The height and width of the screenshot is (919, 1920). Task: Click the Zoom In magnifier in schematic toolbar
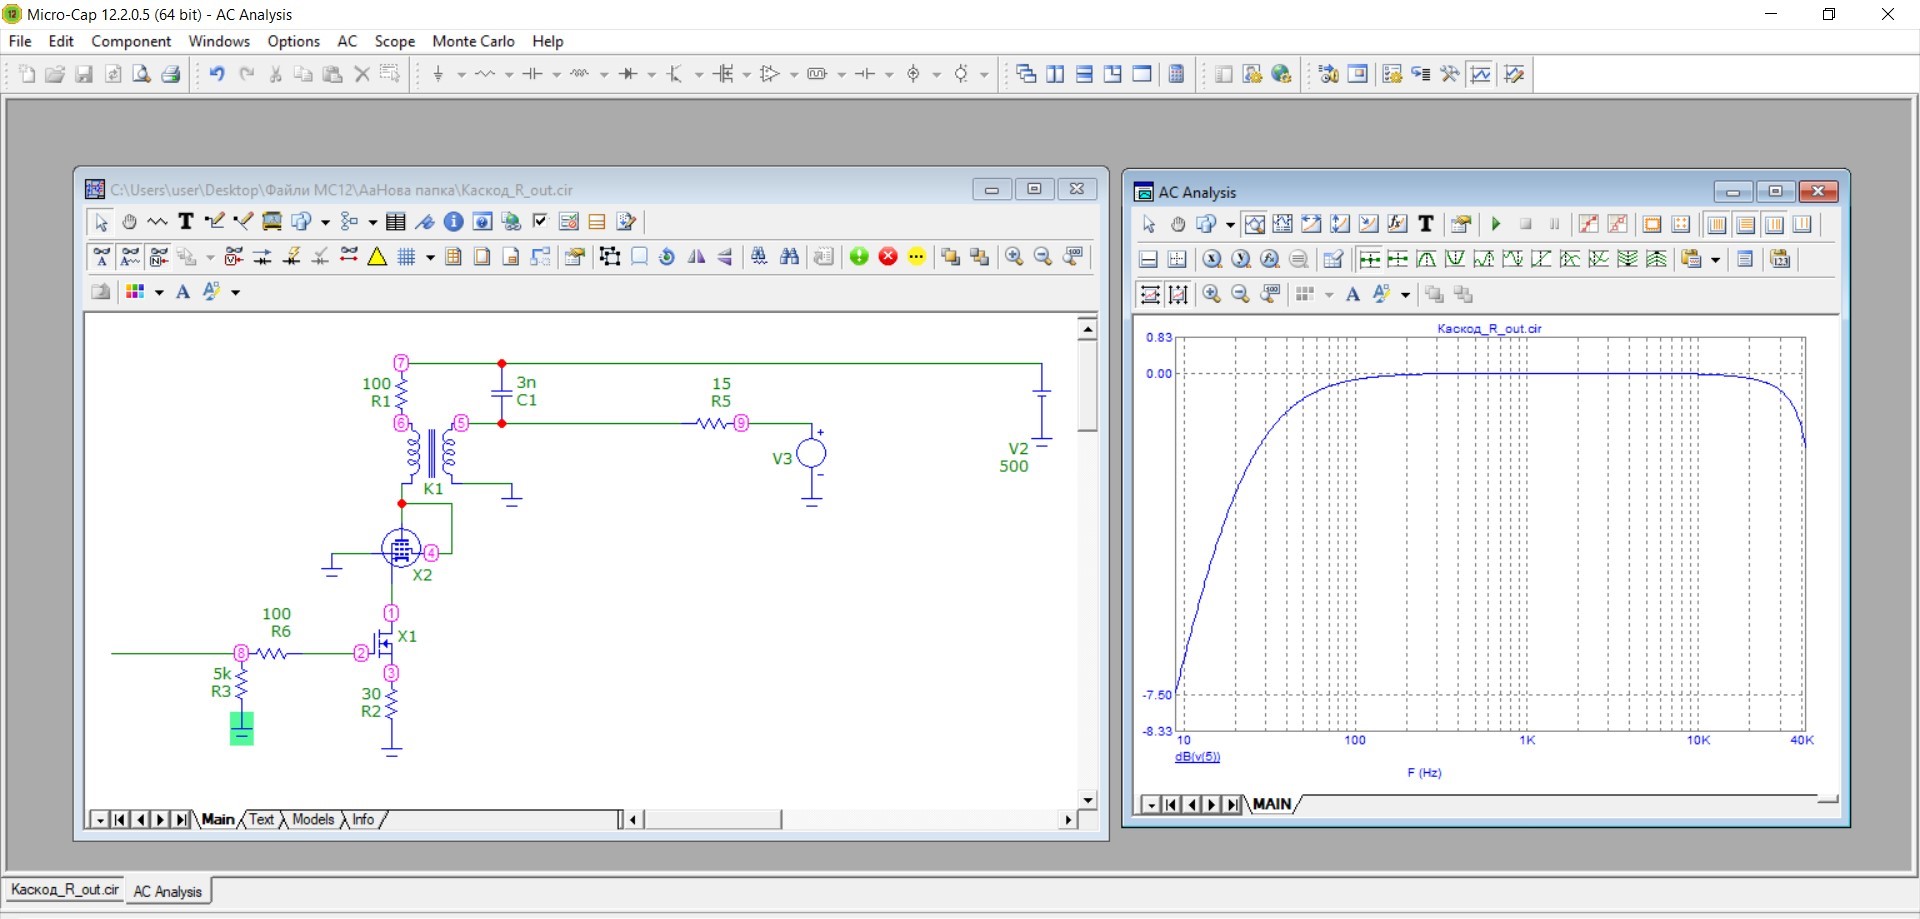(x=1014, y=257)
